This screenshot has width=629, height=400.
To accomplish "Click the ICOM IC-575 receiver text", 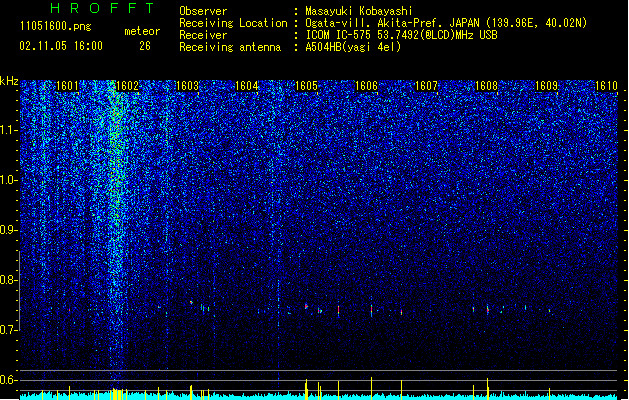I will tap(401, 35).
